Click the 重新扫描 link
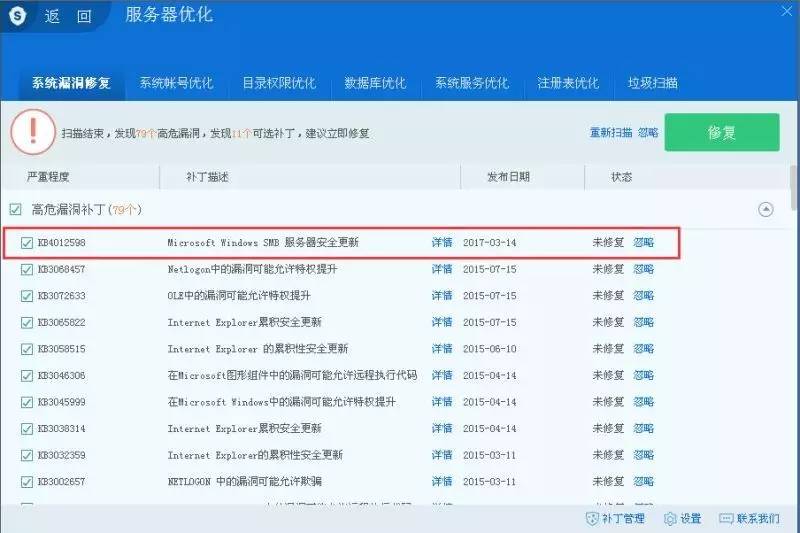The height and width of the screenshot is (533, 800). point(611,133)
